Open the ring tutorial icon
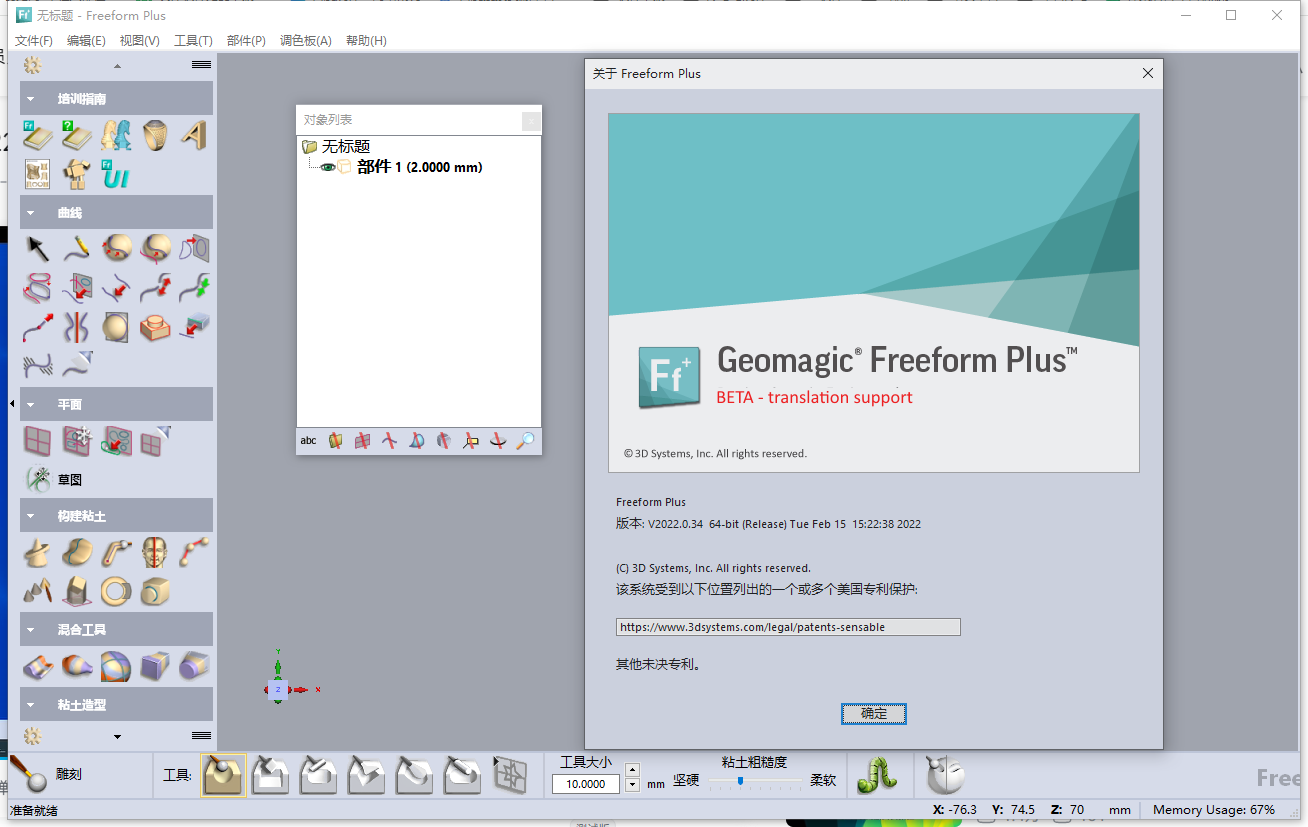The width and height of the screenshot is (1308, 827). pyautogui.click(x=154, y=135)
